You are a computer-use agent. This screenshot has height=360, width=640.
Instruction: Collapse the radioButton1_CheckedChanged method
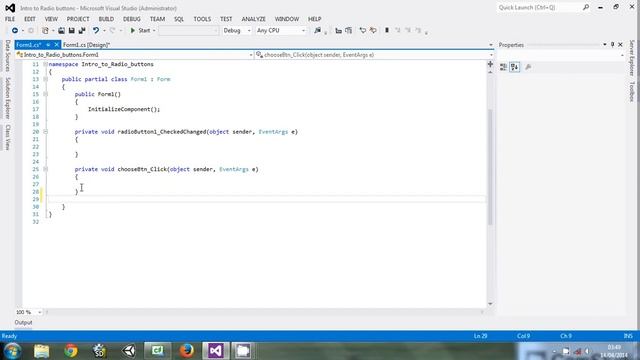click(x=45, y=132)
